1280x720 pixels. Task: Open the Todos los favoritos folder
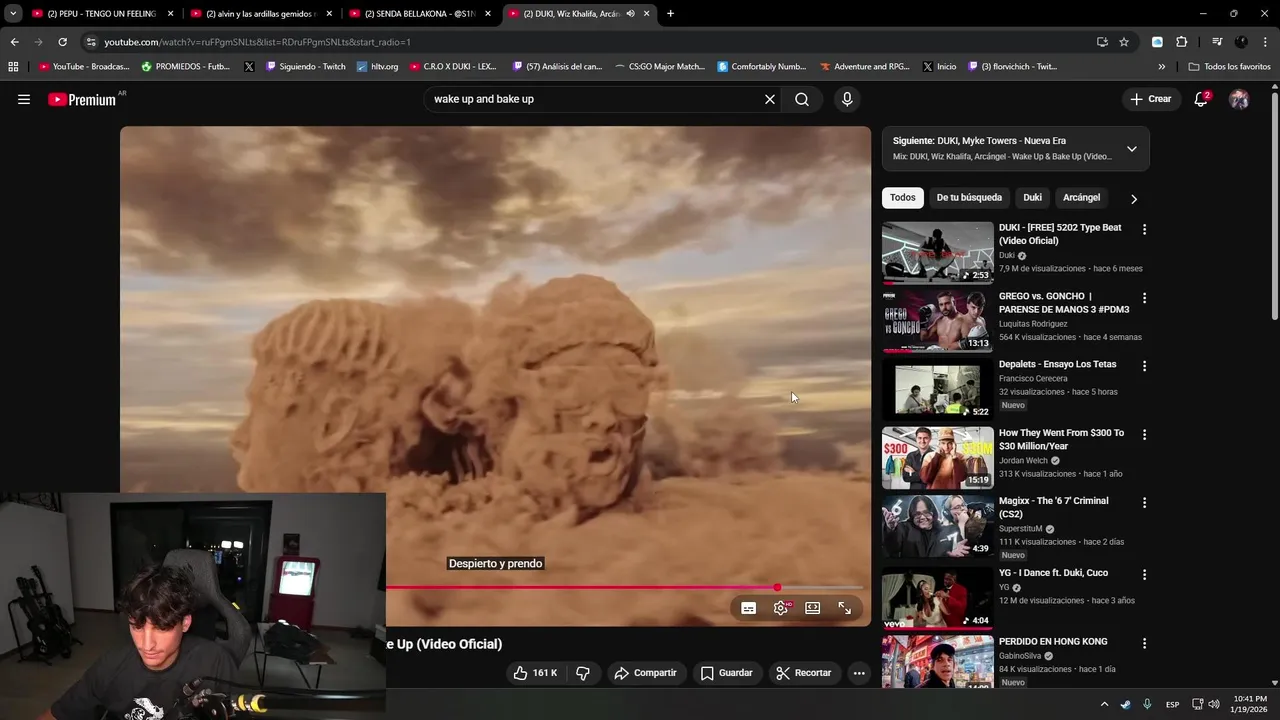coord(1230,67)
